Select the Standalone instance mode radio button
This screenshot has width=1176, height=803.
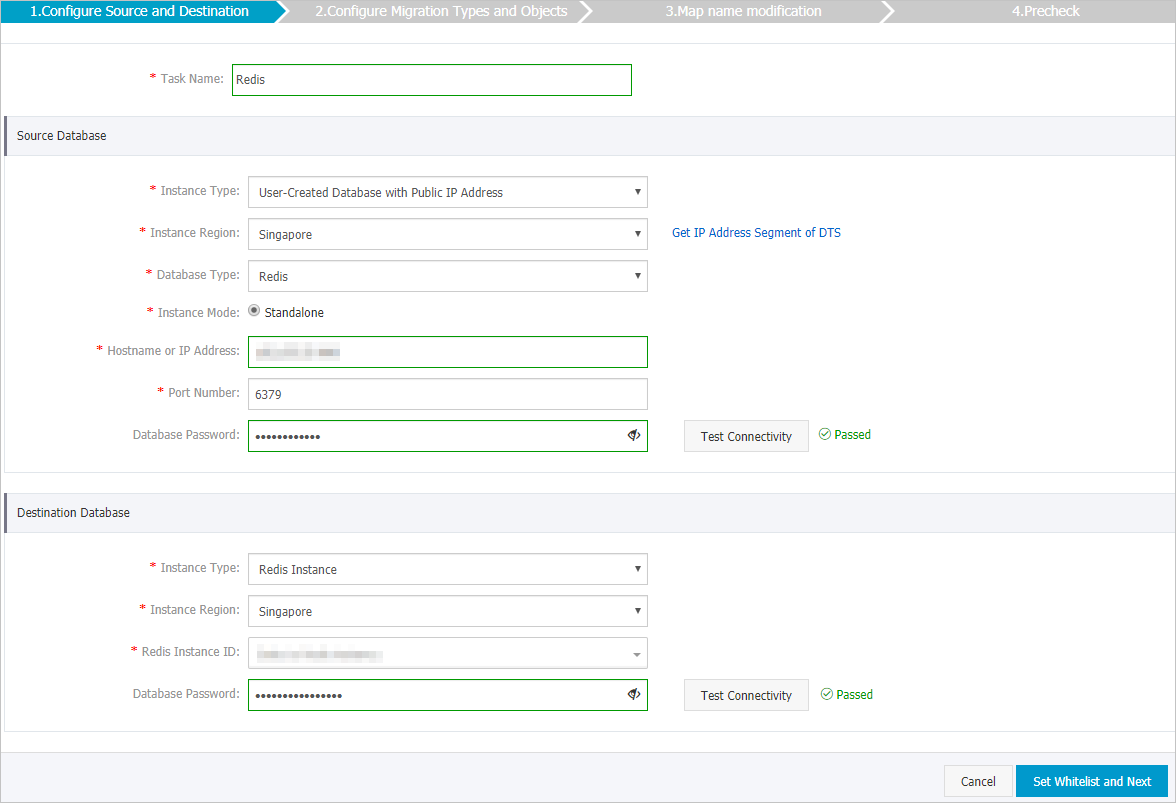pyautogui.click(x=254, y=311)
